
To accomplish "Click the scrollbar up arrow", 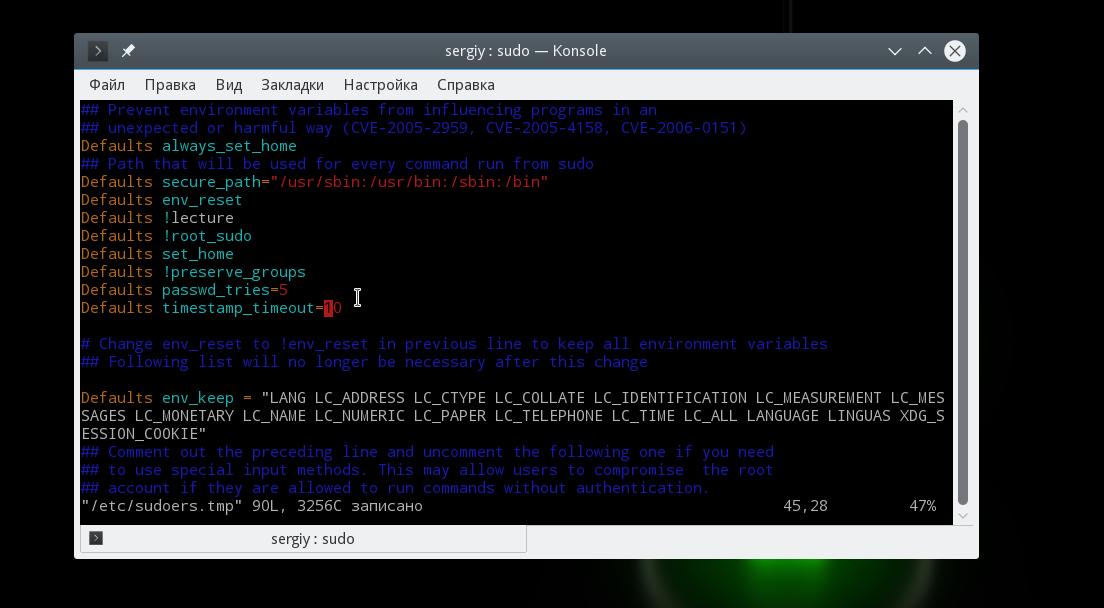I will pyautogui.click(x=962, y=110).
